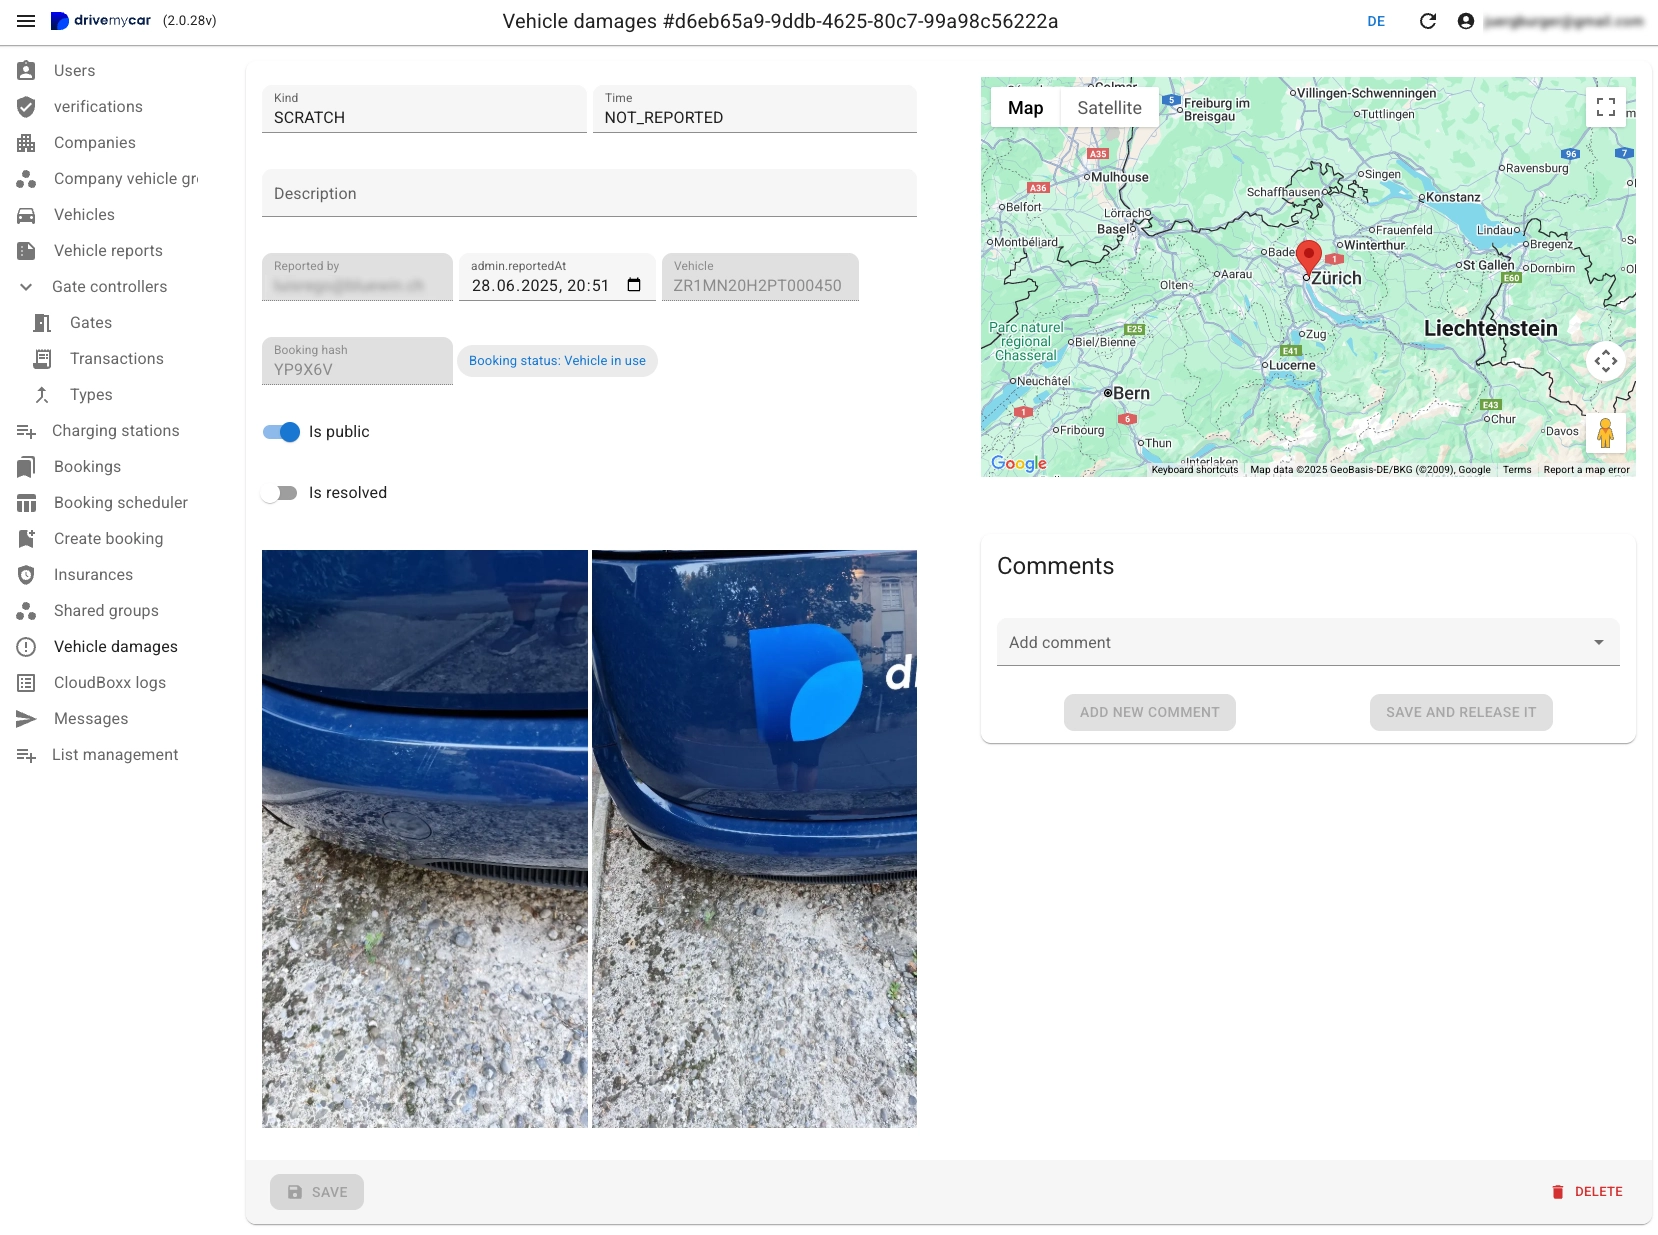Open the hamburger navigation menu
Screen dimensions: 1658x1235
26,21
